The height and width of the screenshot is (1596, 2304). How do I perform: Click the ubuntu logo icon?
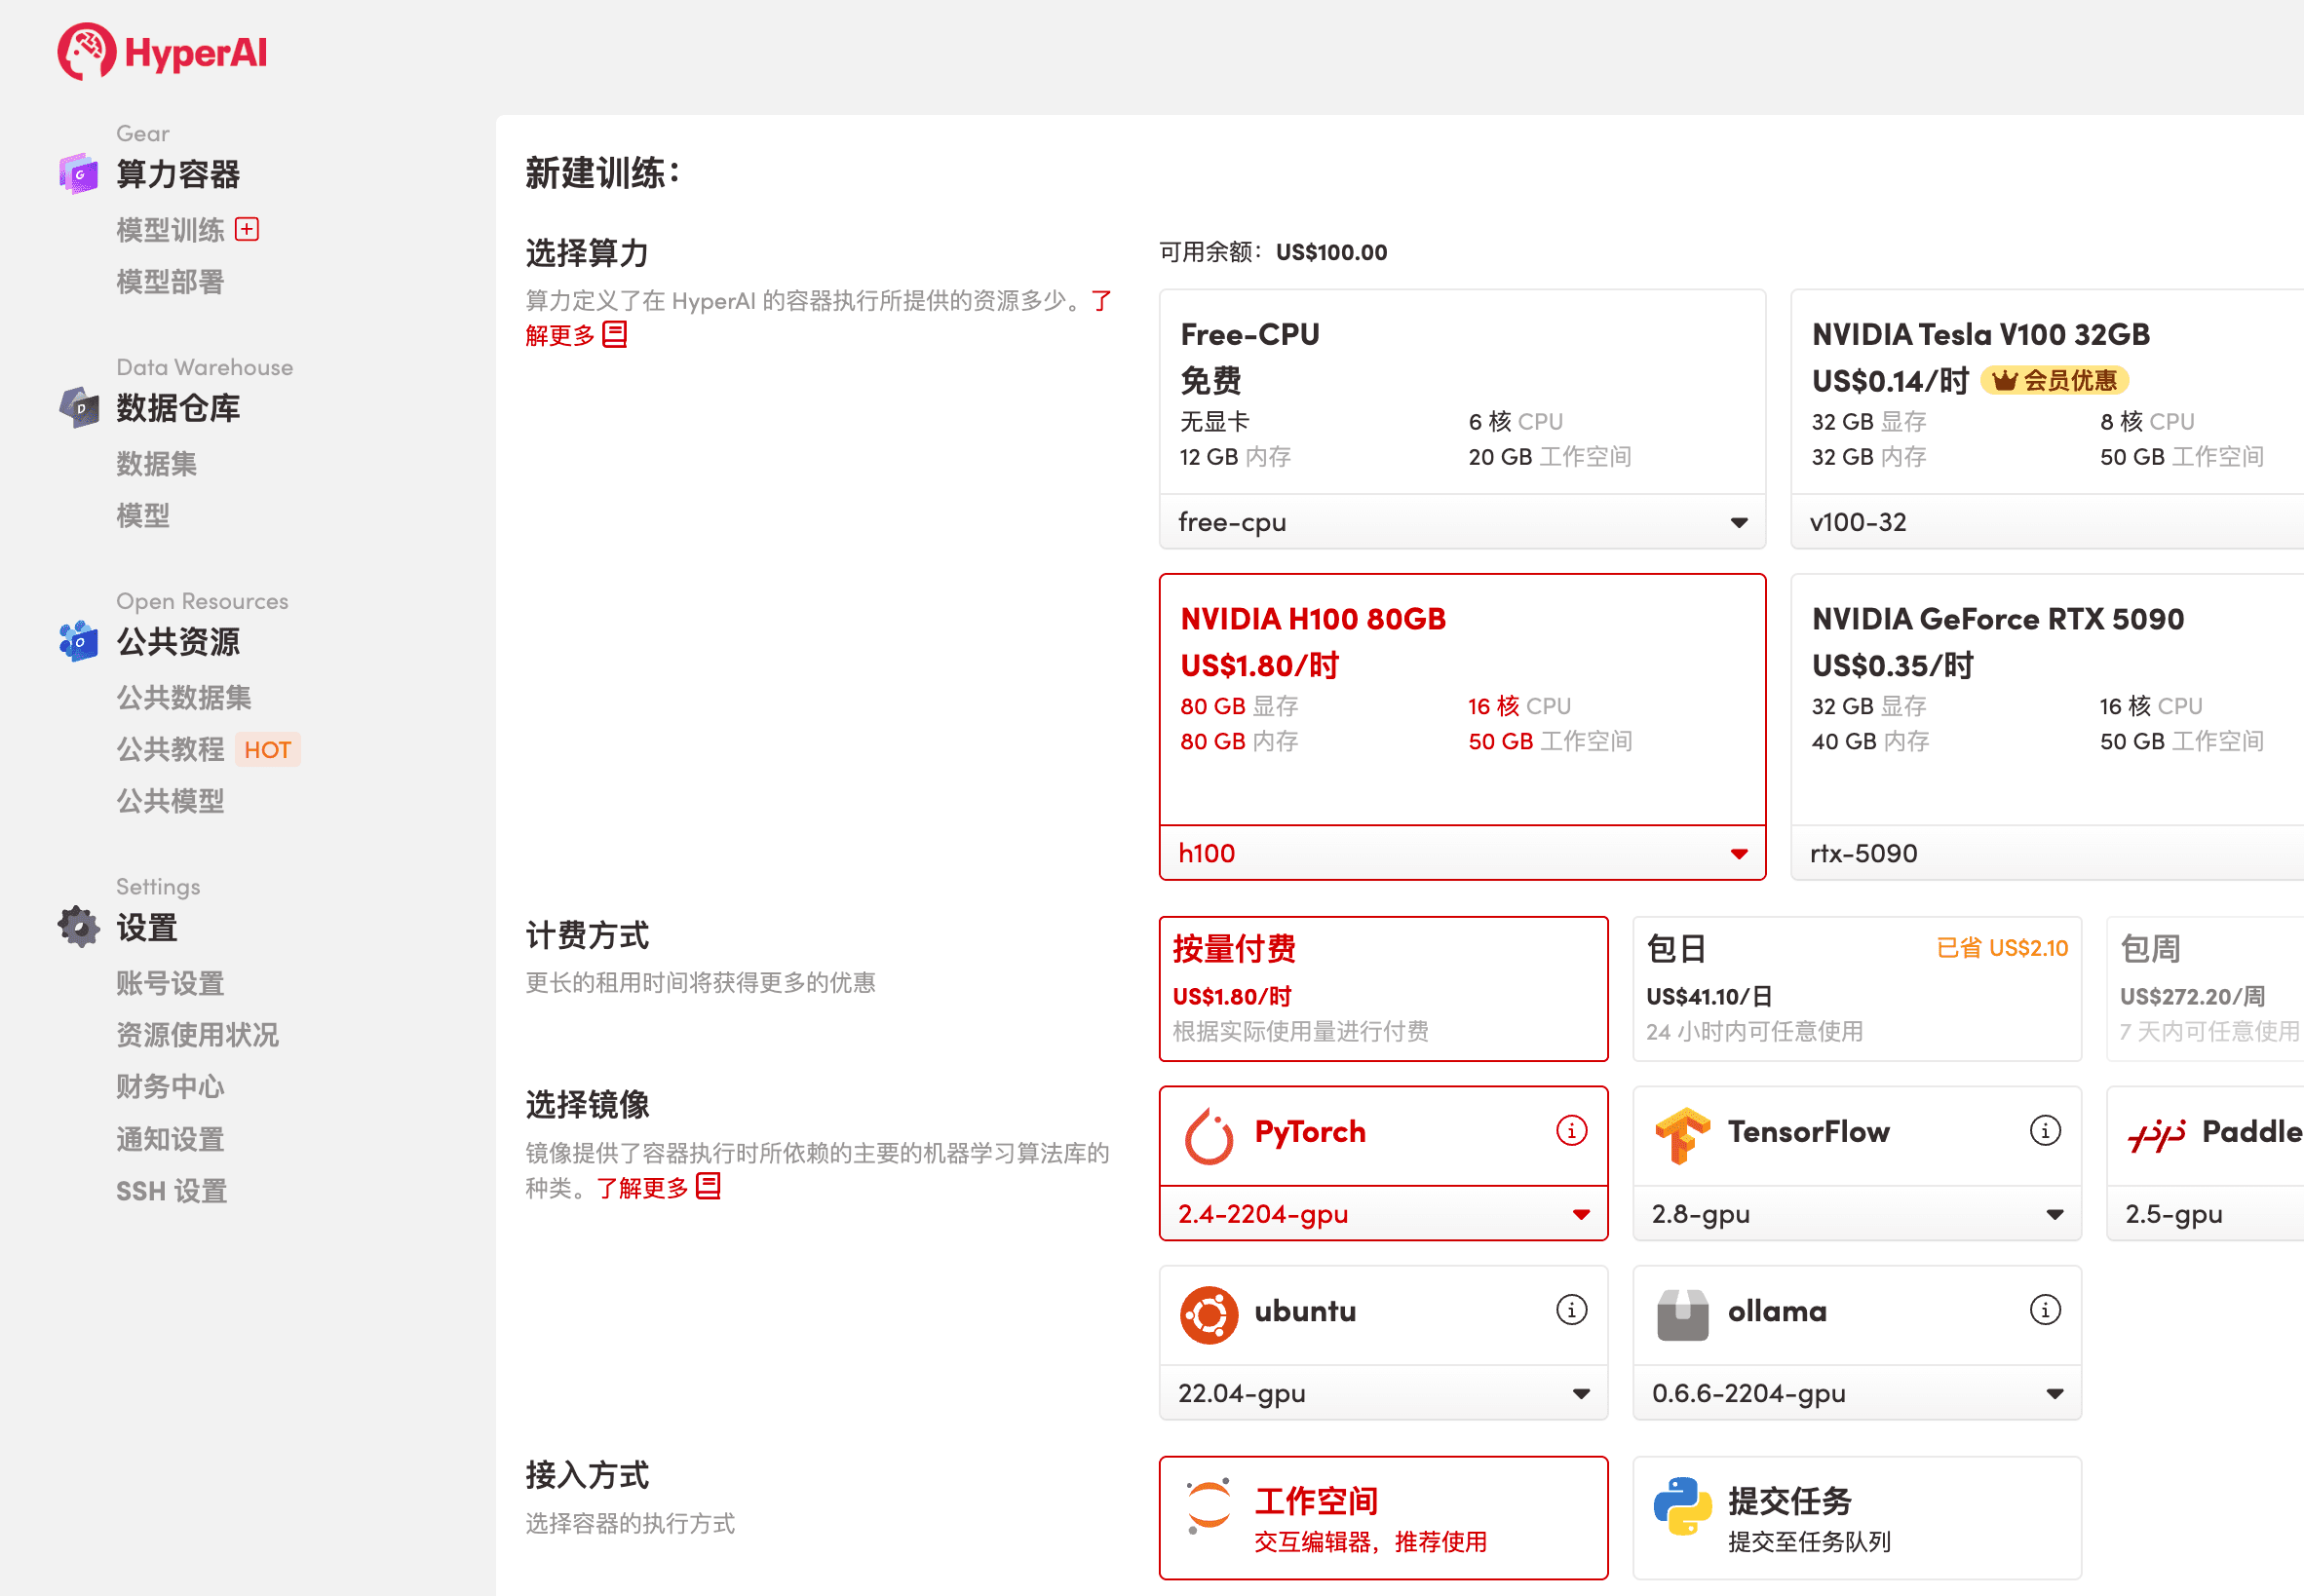pos(1211,1312)
